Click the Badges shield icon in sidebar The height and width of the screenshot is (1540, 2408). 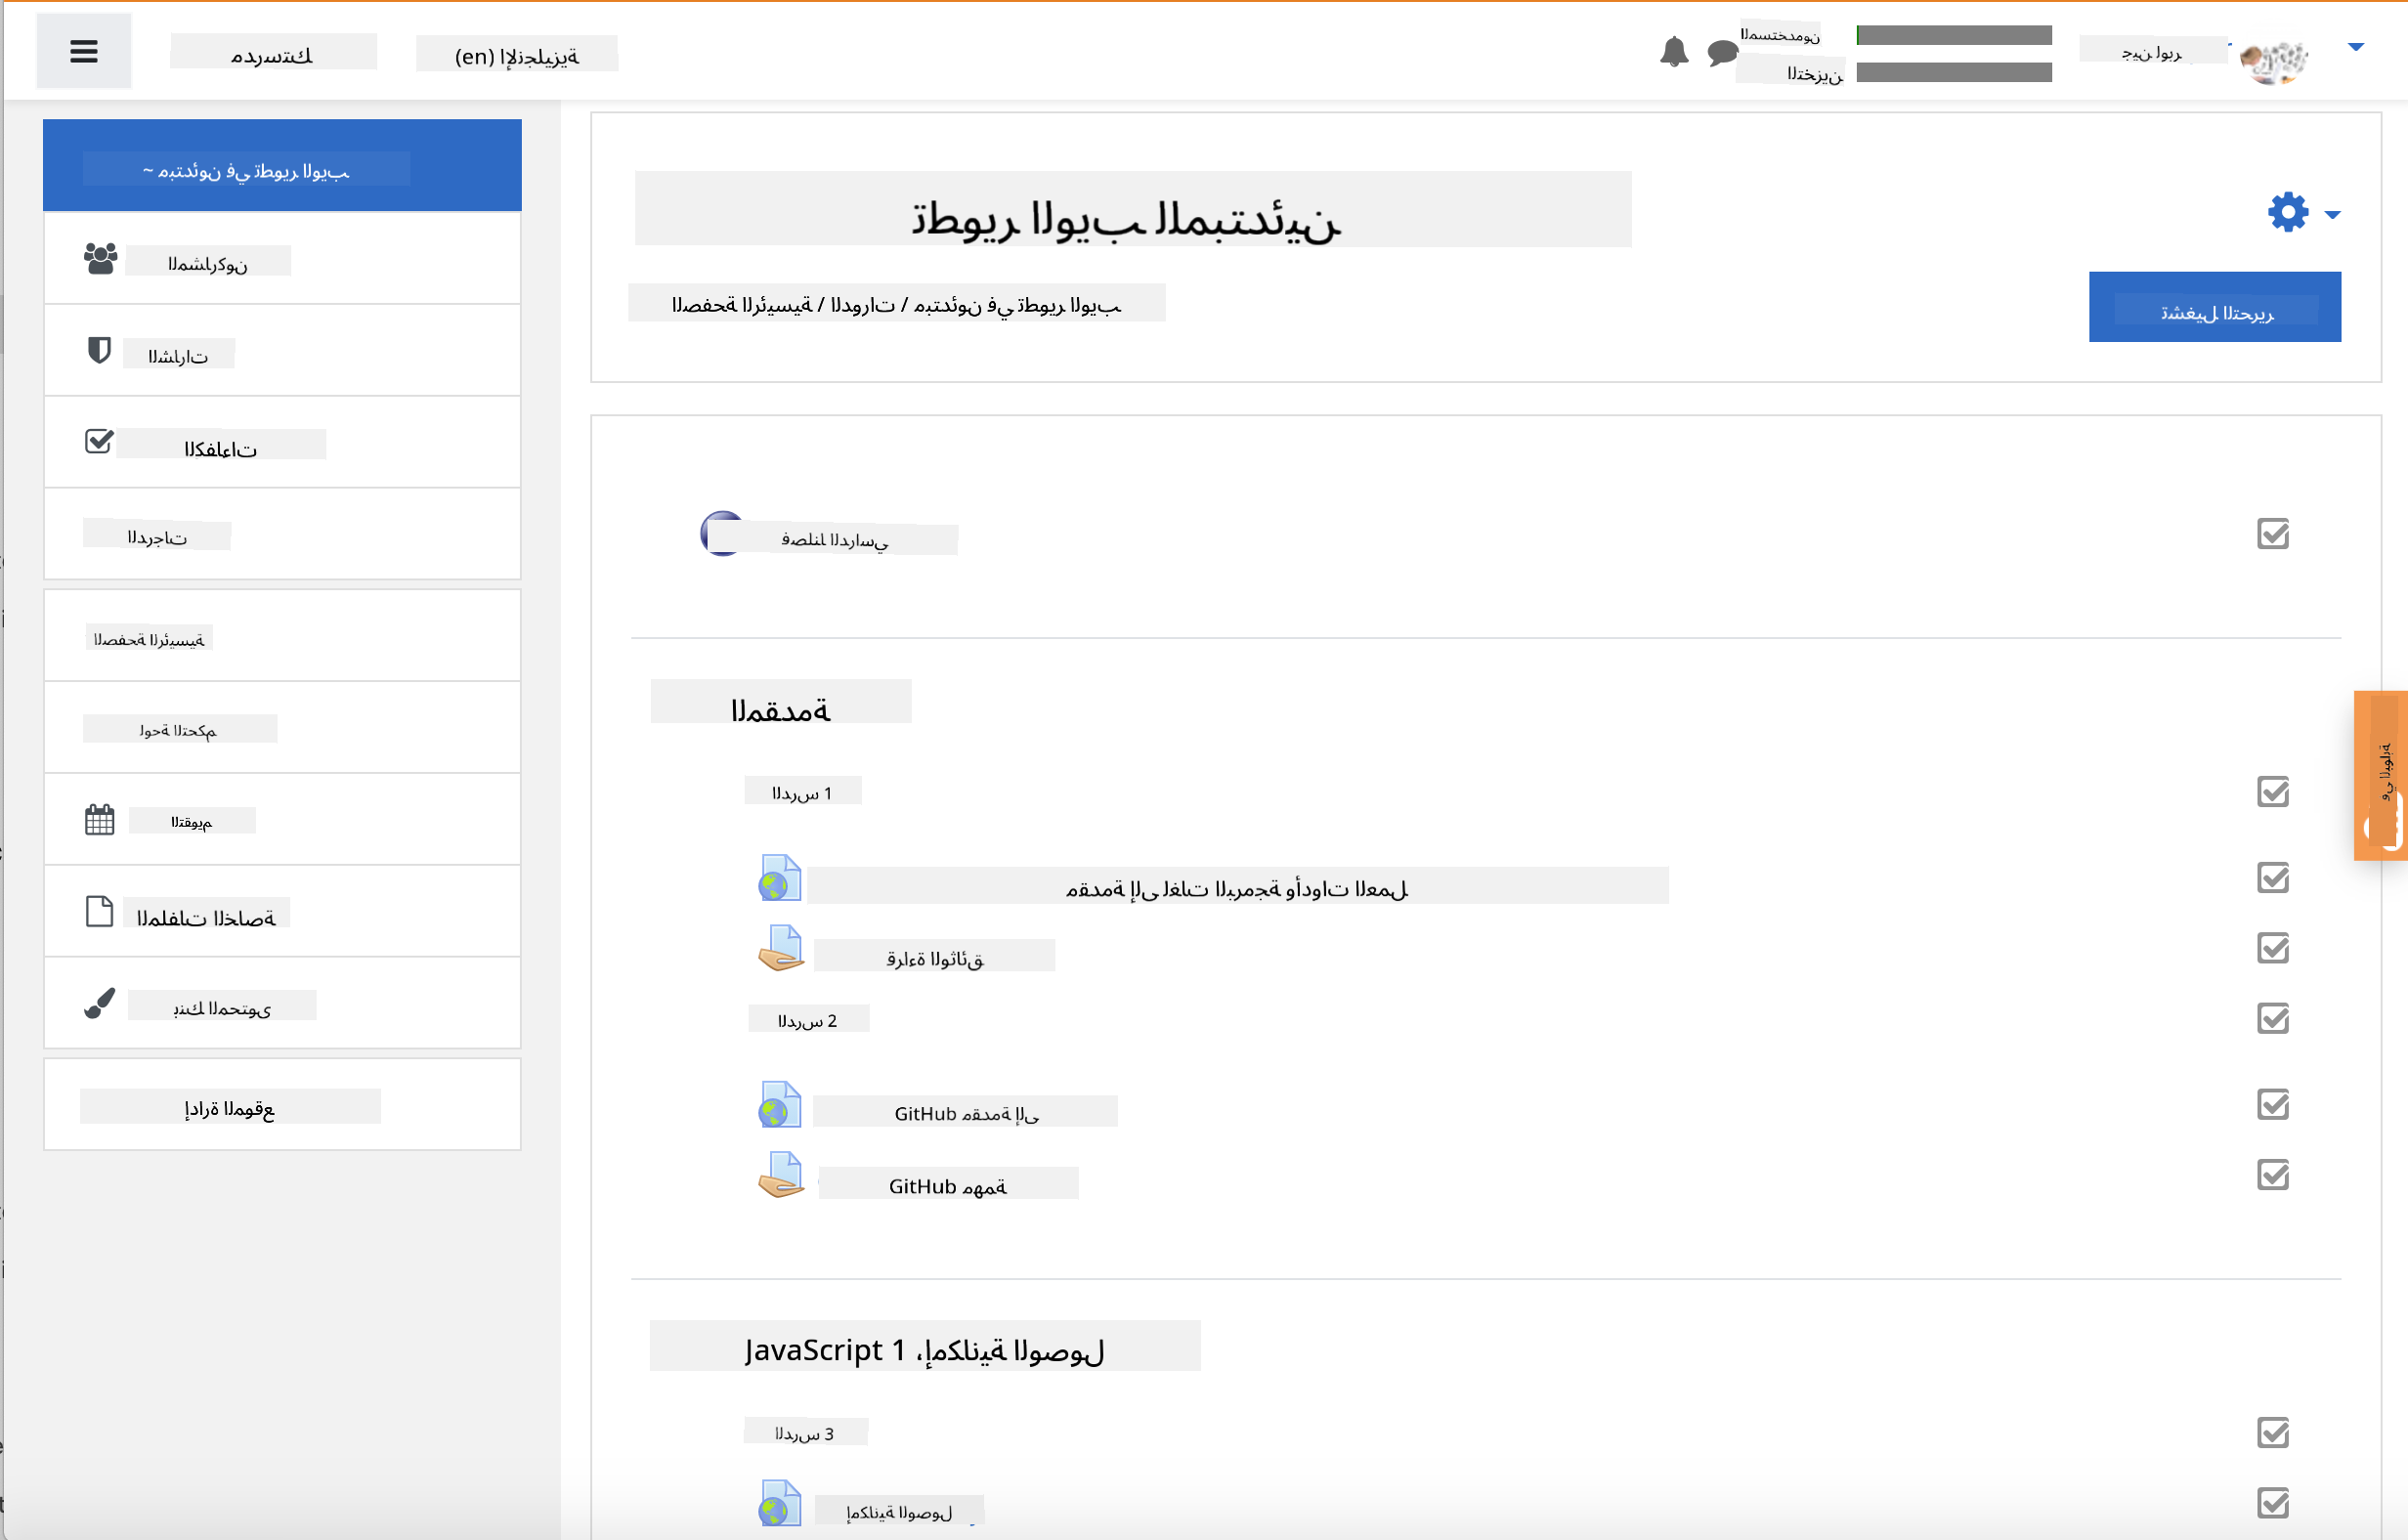pyautogui.click(x=99, y=351)
